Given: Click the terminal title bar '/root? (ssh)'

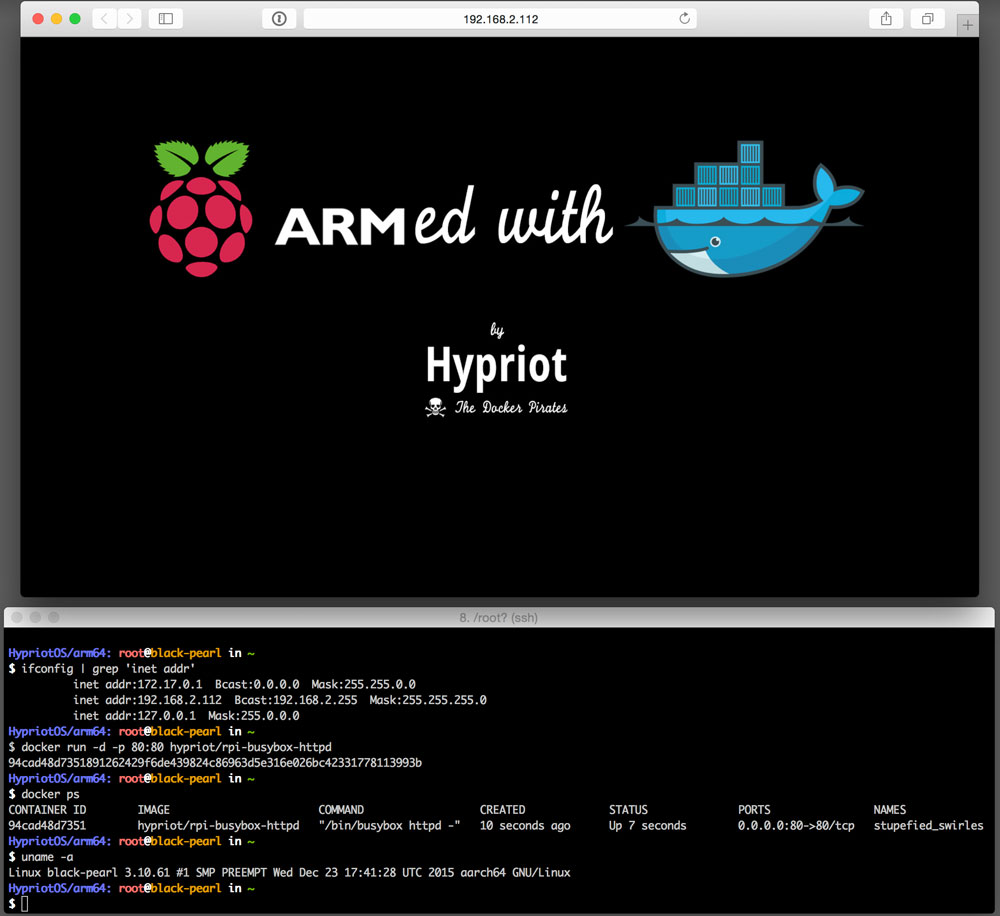Looking at the screenshot, I should [498, 618].
